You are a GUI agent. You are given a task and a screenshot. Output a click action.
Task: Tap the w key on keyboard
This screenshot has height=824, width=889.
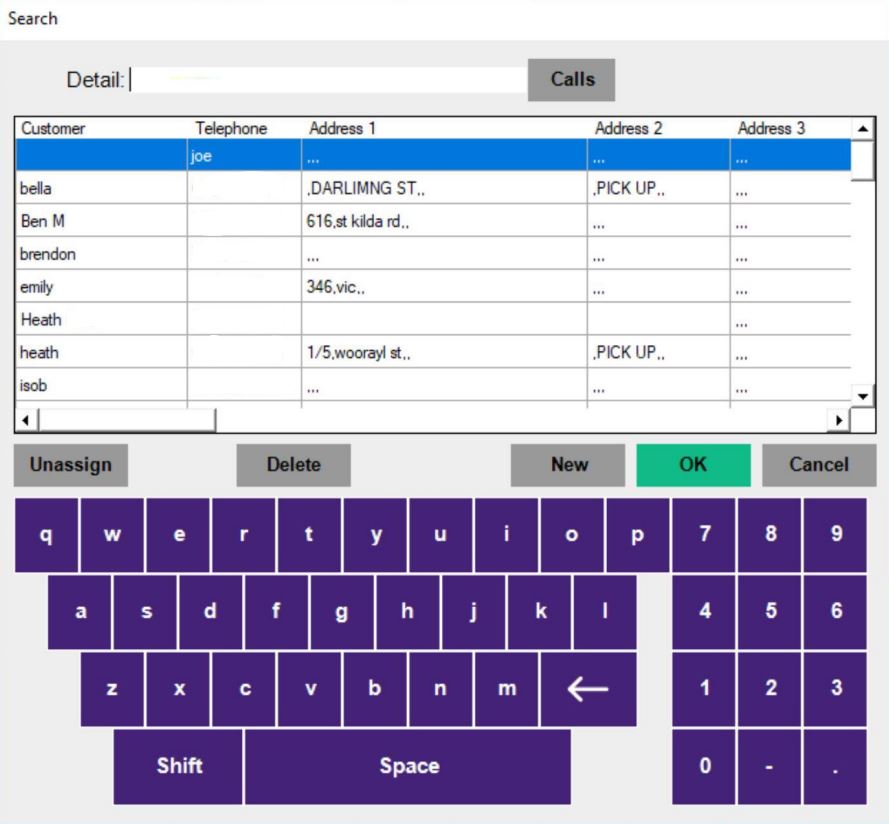(112, 535)
